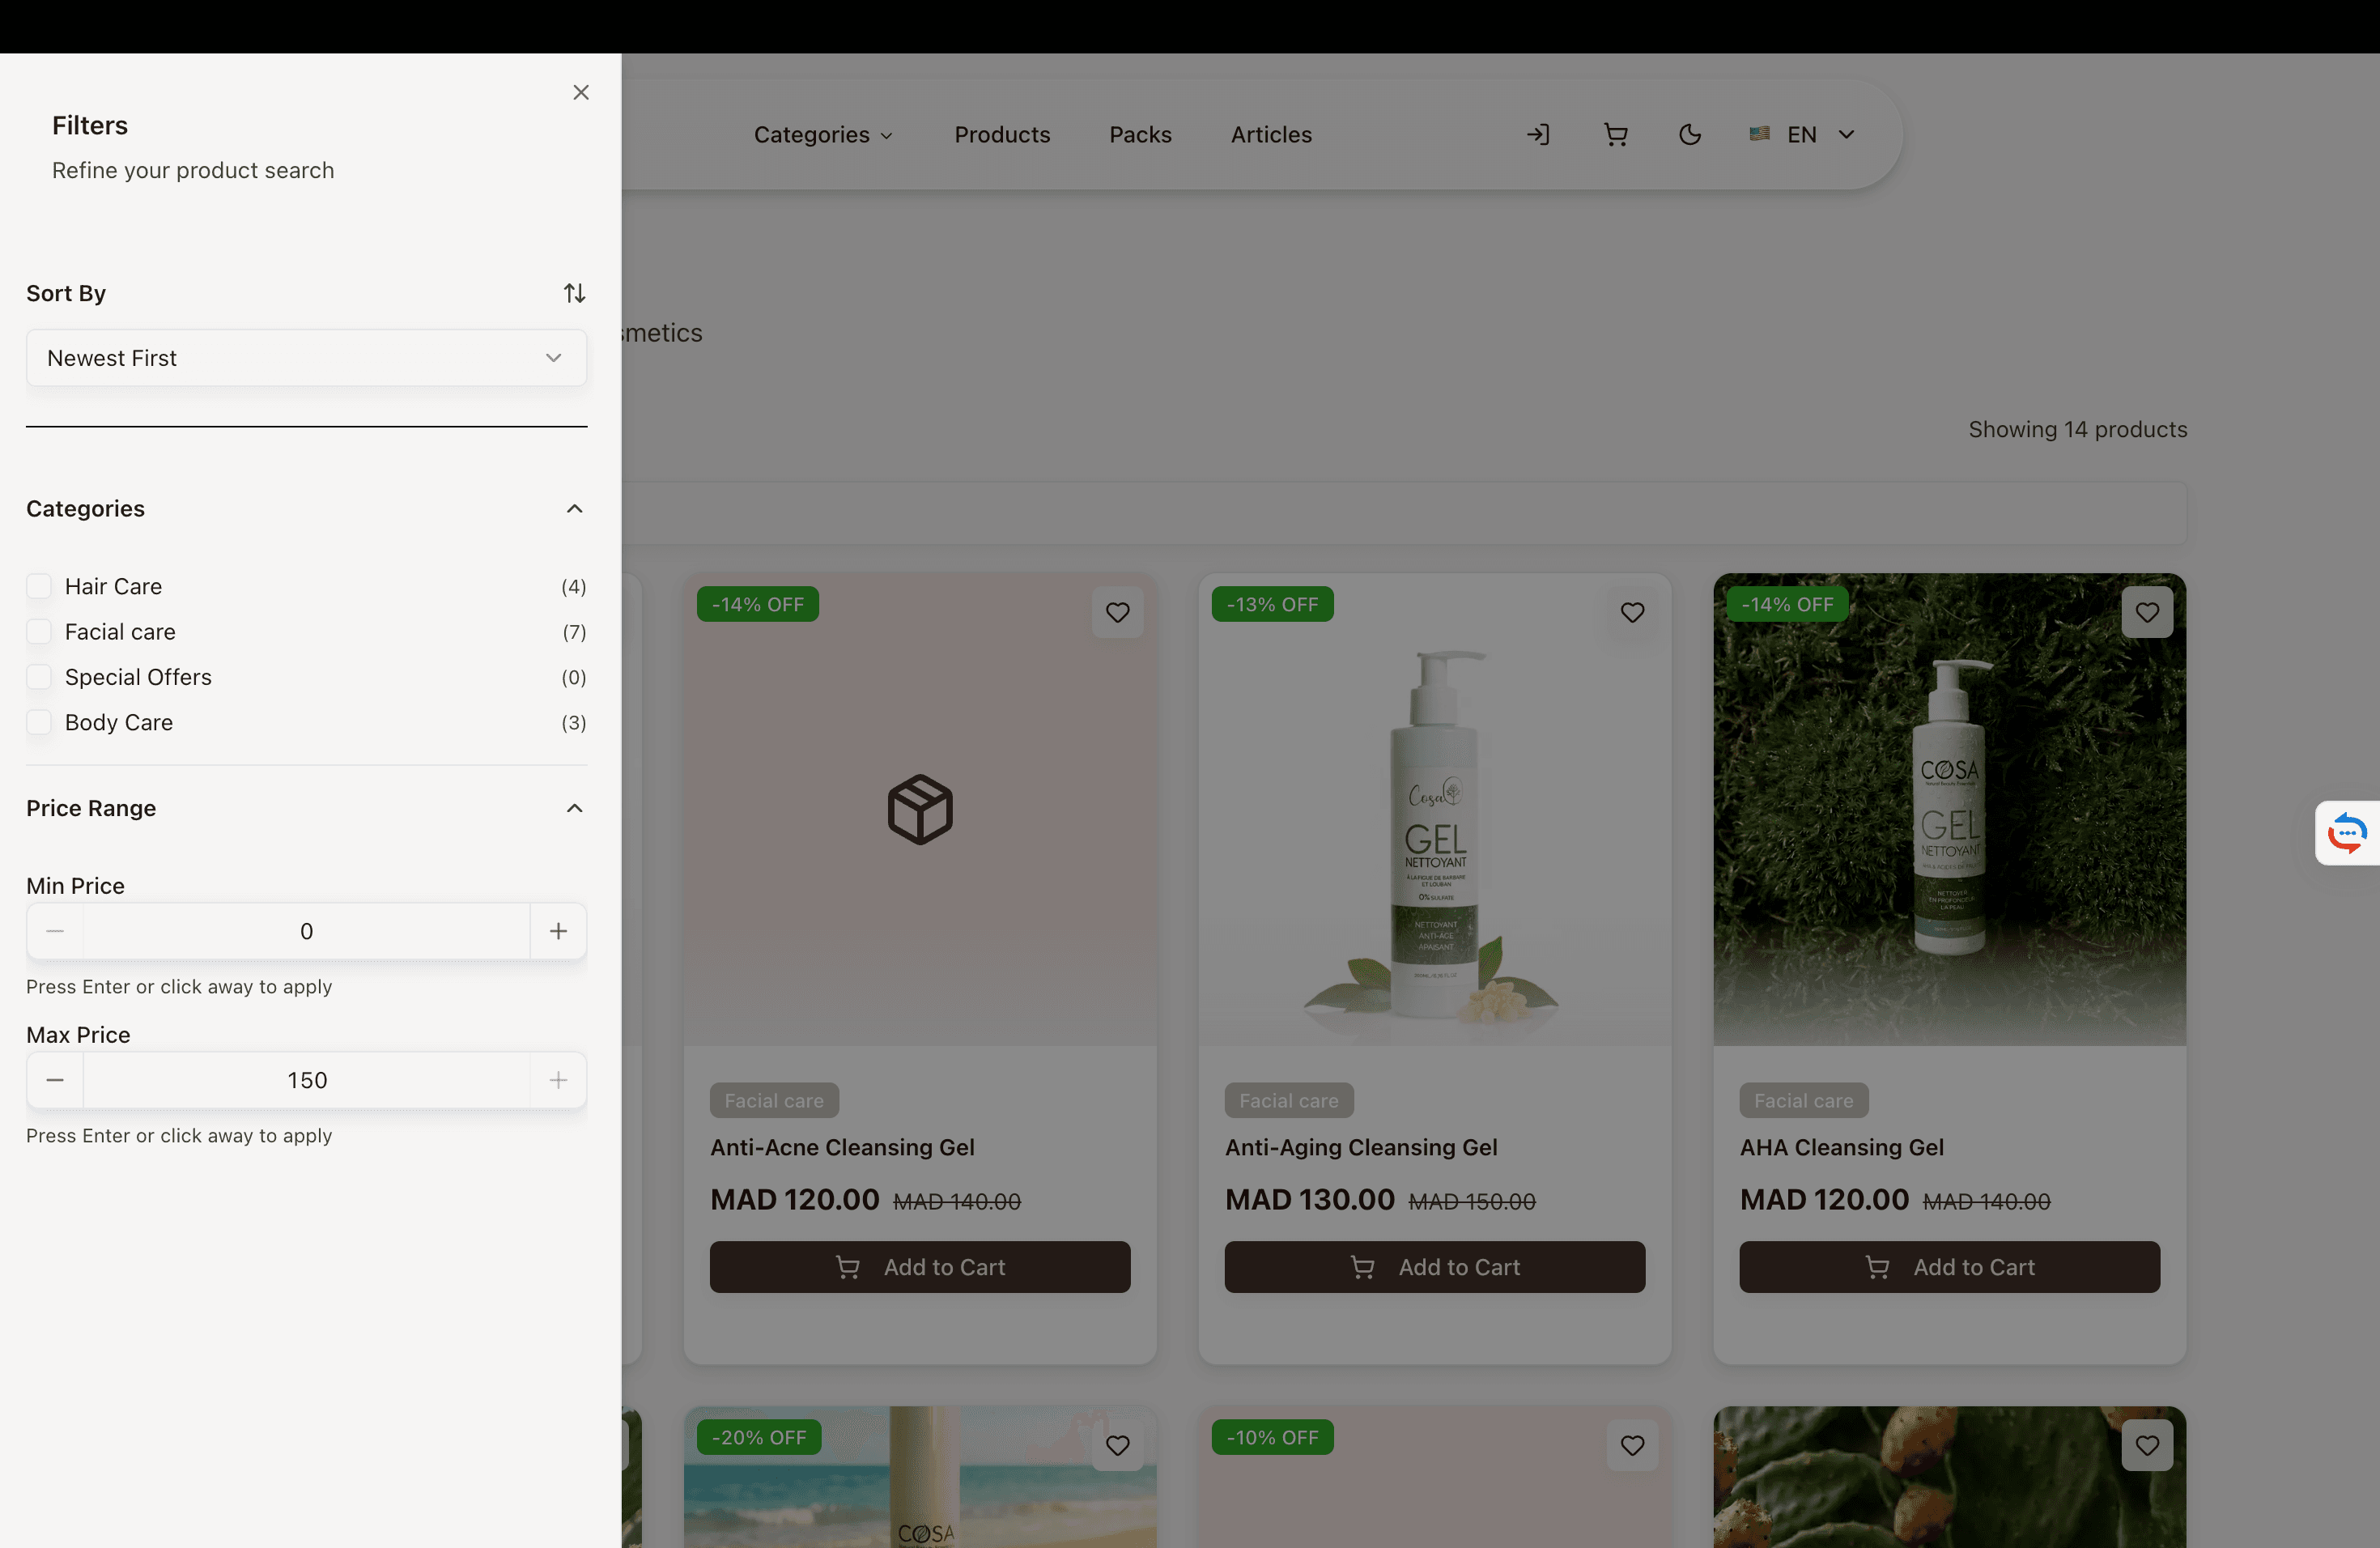2380x1548 pixels.
Task: Go to the Products page
Action: point(1002,135)
